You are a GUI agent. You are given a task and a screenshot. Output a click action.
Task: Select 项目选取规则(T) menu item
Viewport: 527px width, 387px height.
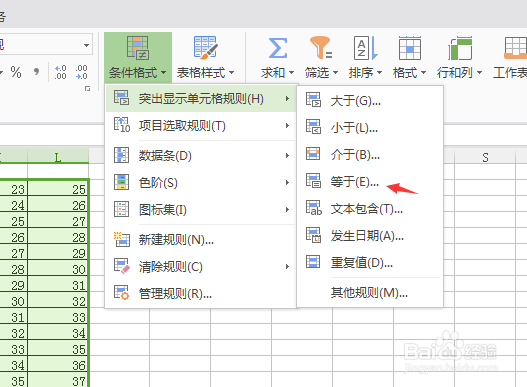click(201, 126)
